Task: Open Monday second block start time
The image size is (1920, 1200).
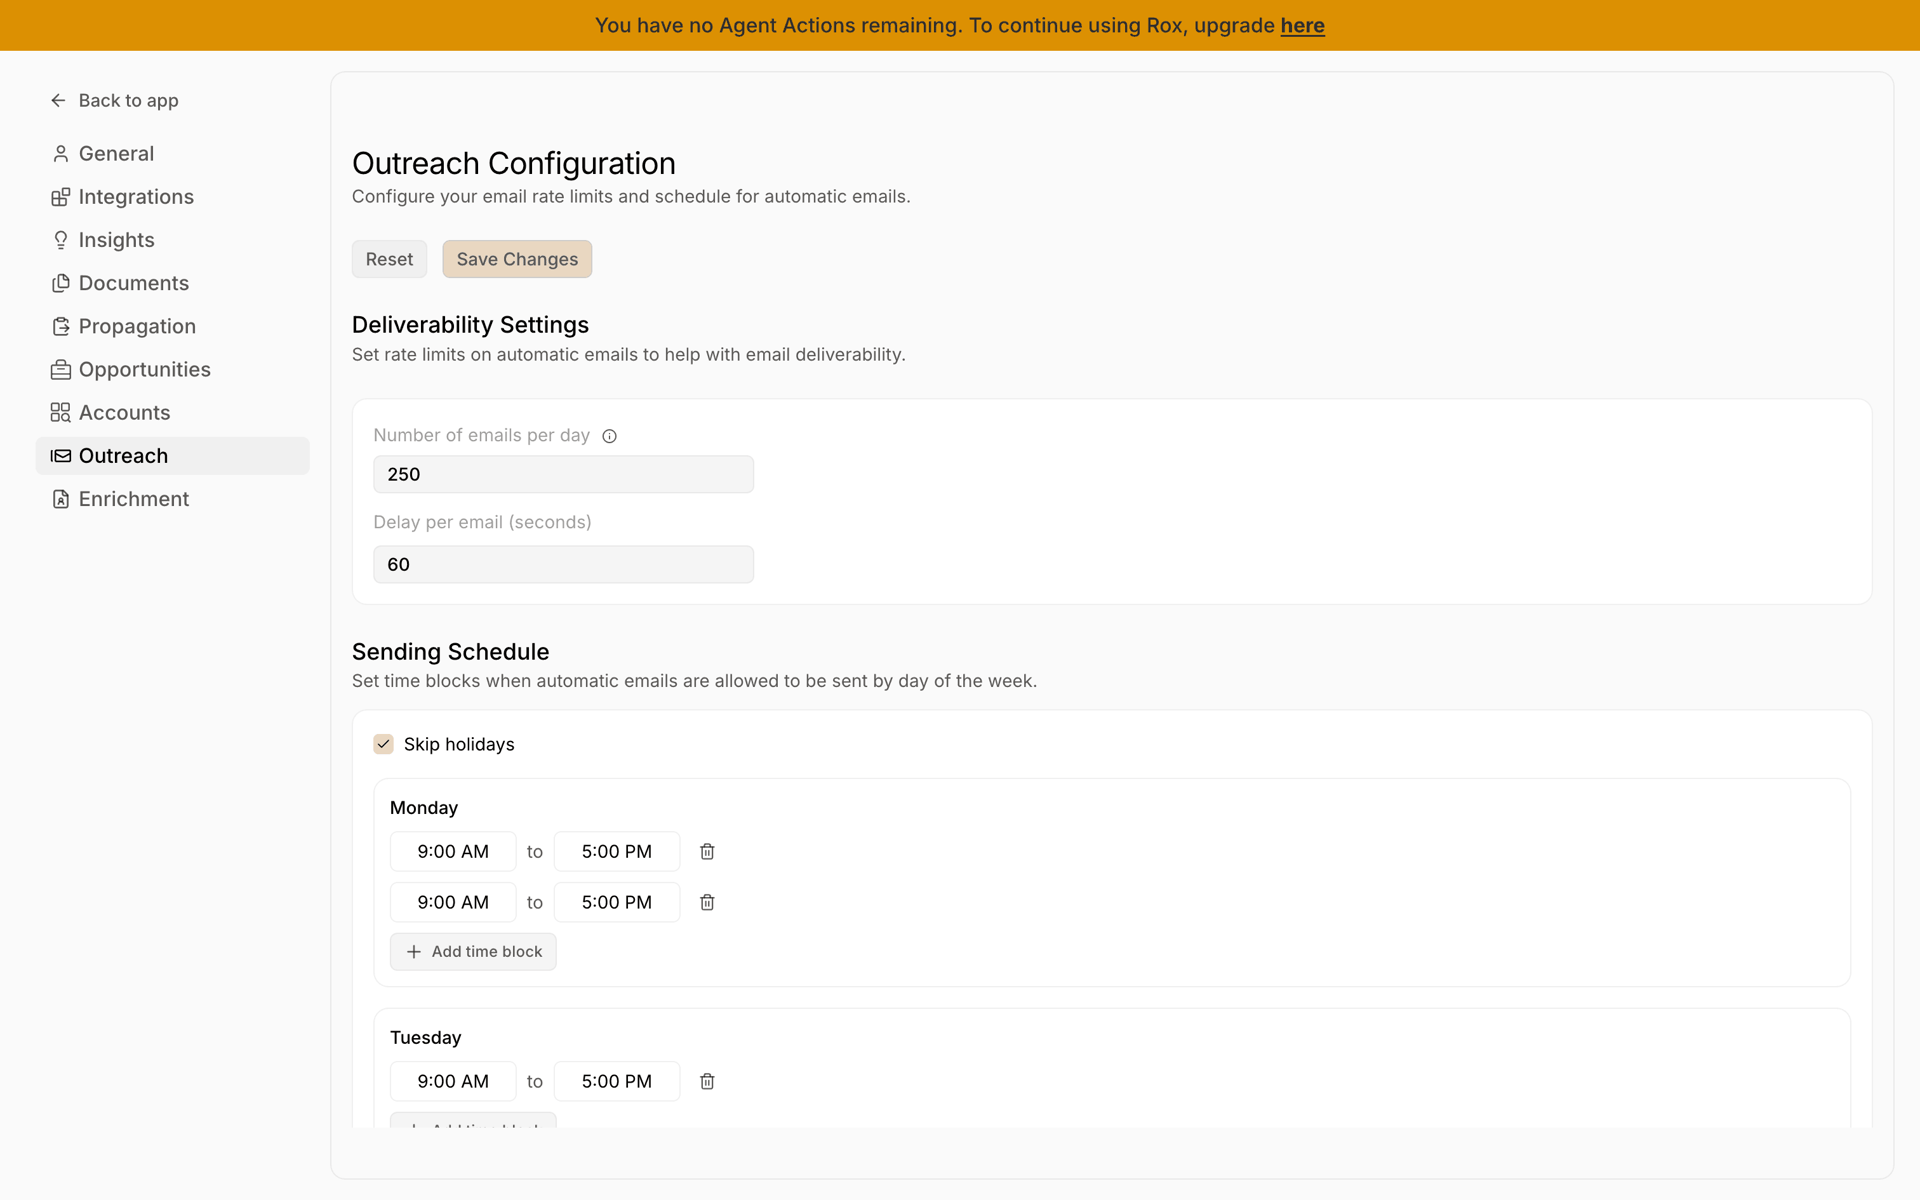Action: point(453,902)
